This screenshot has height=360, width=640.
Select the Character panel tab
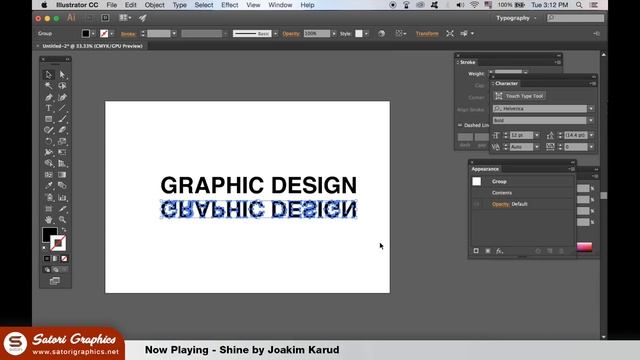506,83
